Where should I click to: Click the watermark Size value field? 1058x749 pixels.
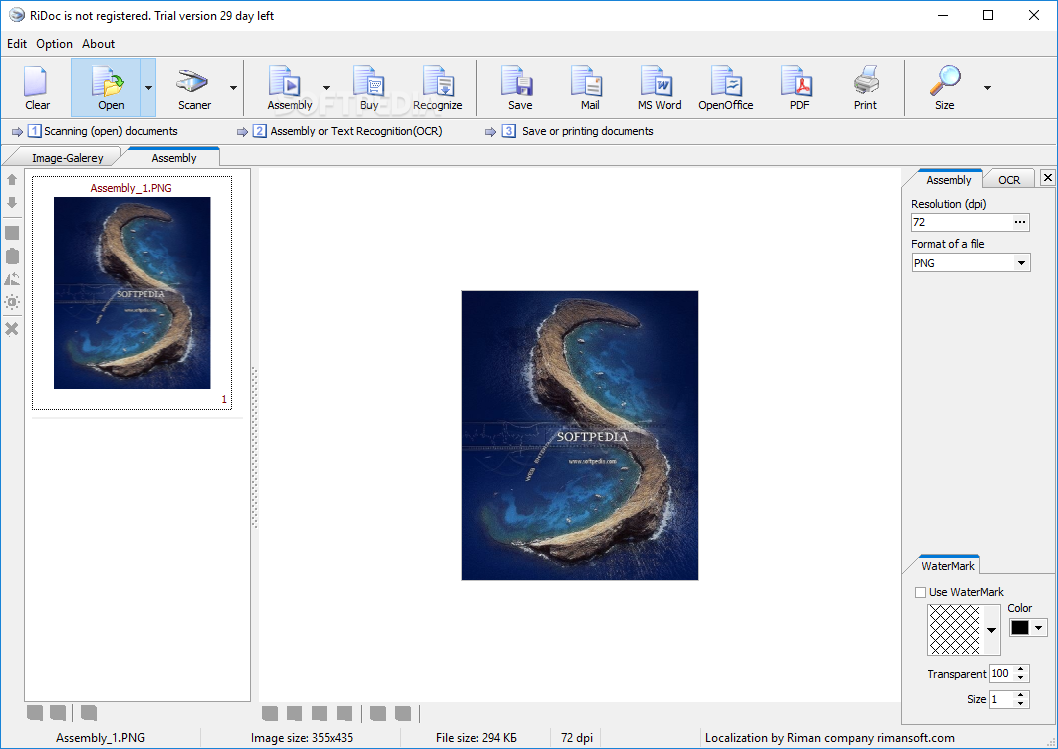[1001, 699]
